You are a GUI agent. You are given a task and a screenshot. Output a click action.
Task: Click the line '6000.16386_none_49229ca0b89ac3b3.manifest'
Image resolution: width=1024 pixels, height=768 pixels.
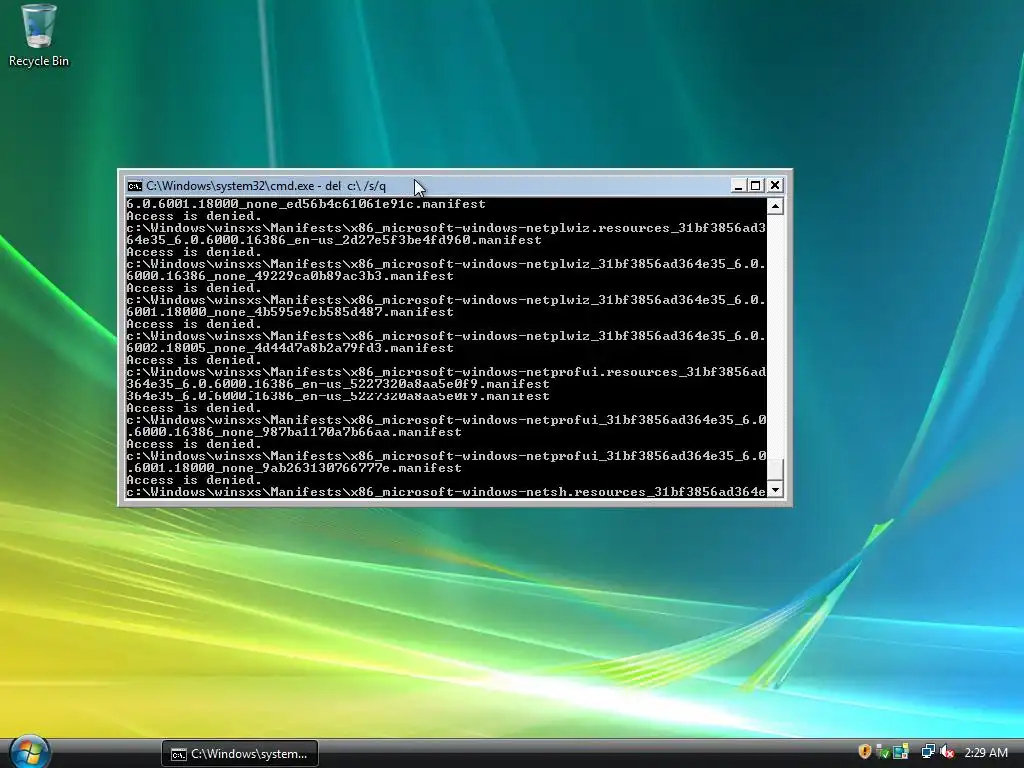[x=290, y=276]
